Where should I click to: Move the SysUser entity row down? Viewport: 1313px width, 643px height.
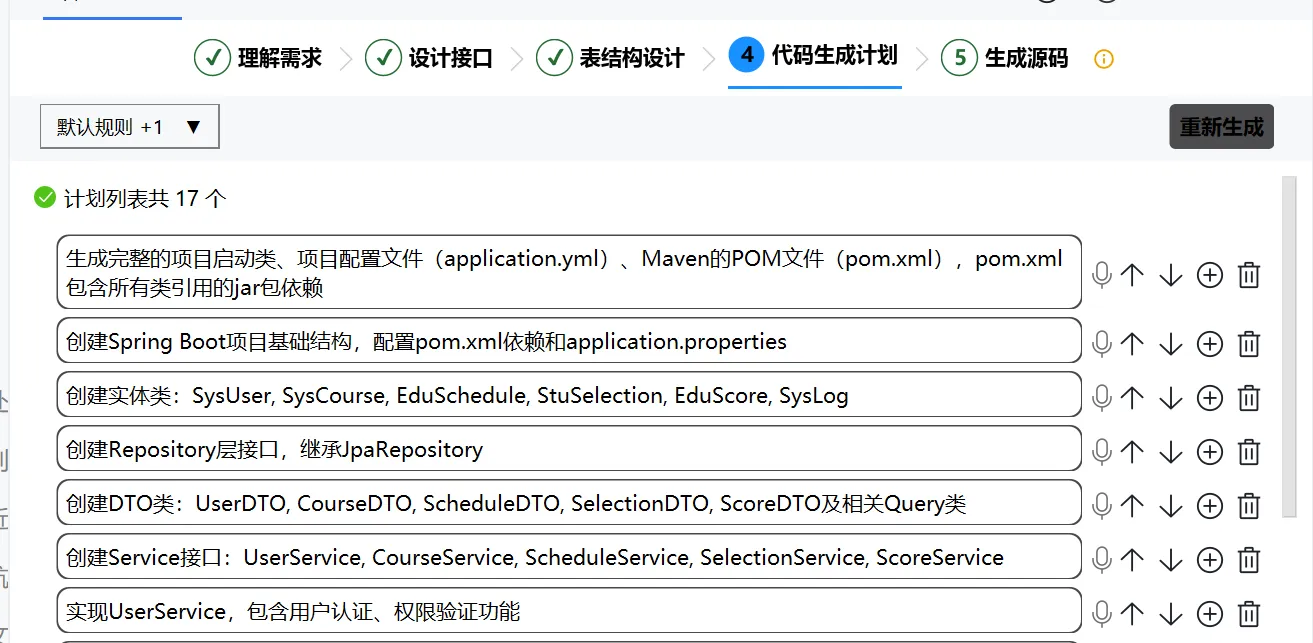[x=1171, y=398]
